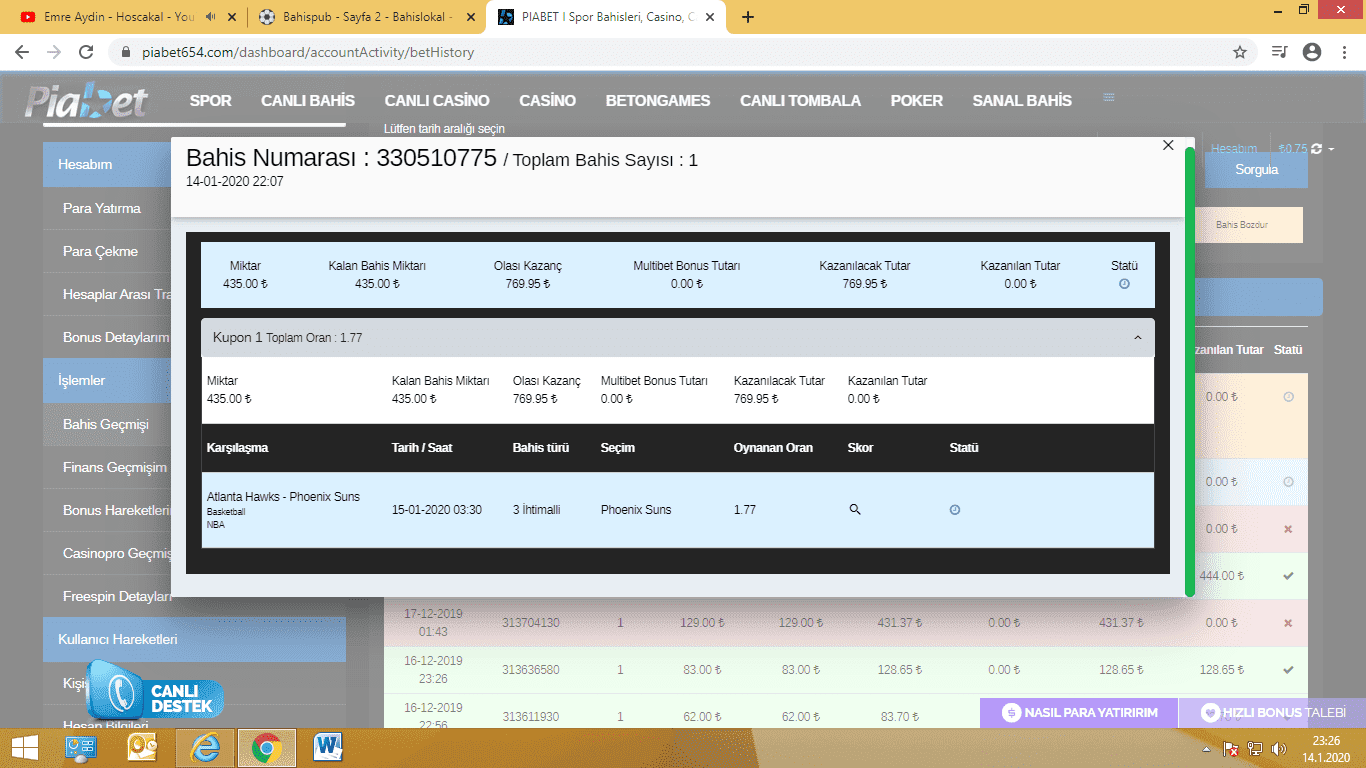Go back in the browser
This screenshot has width=1366, height=768.
pos(22,52)
